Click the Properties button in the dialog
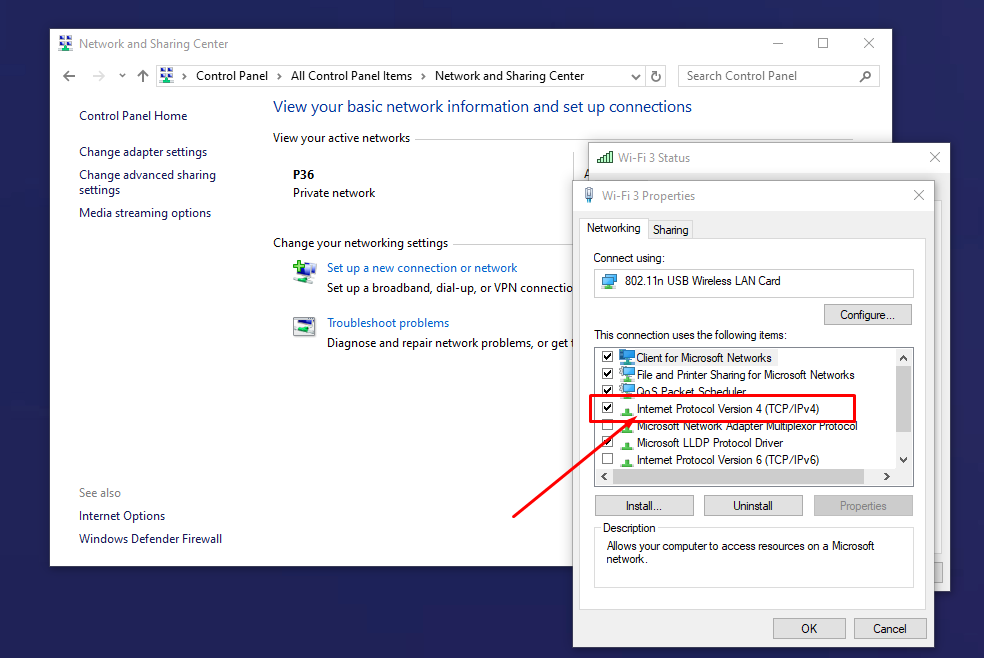984x658 pixels. pos(863,506)
